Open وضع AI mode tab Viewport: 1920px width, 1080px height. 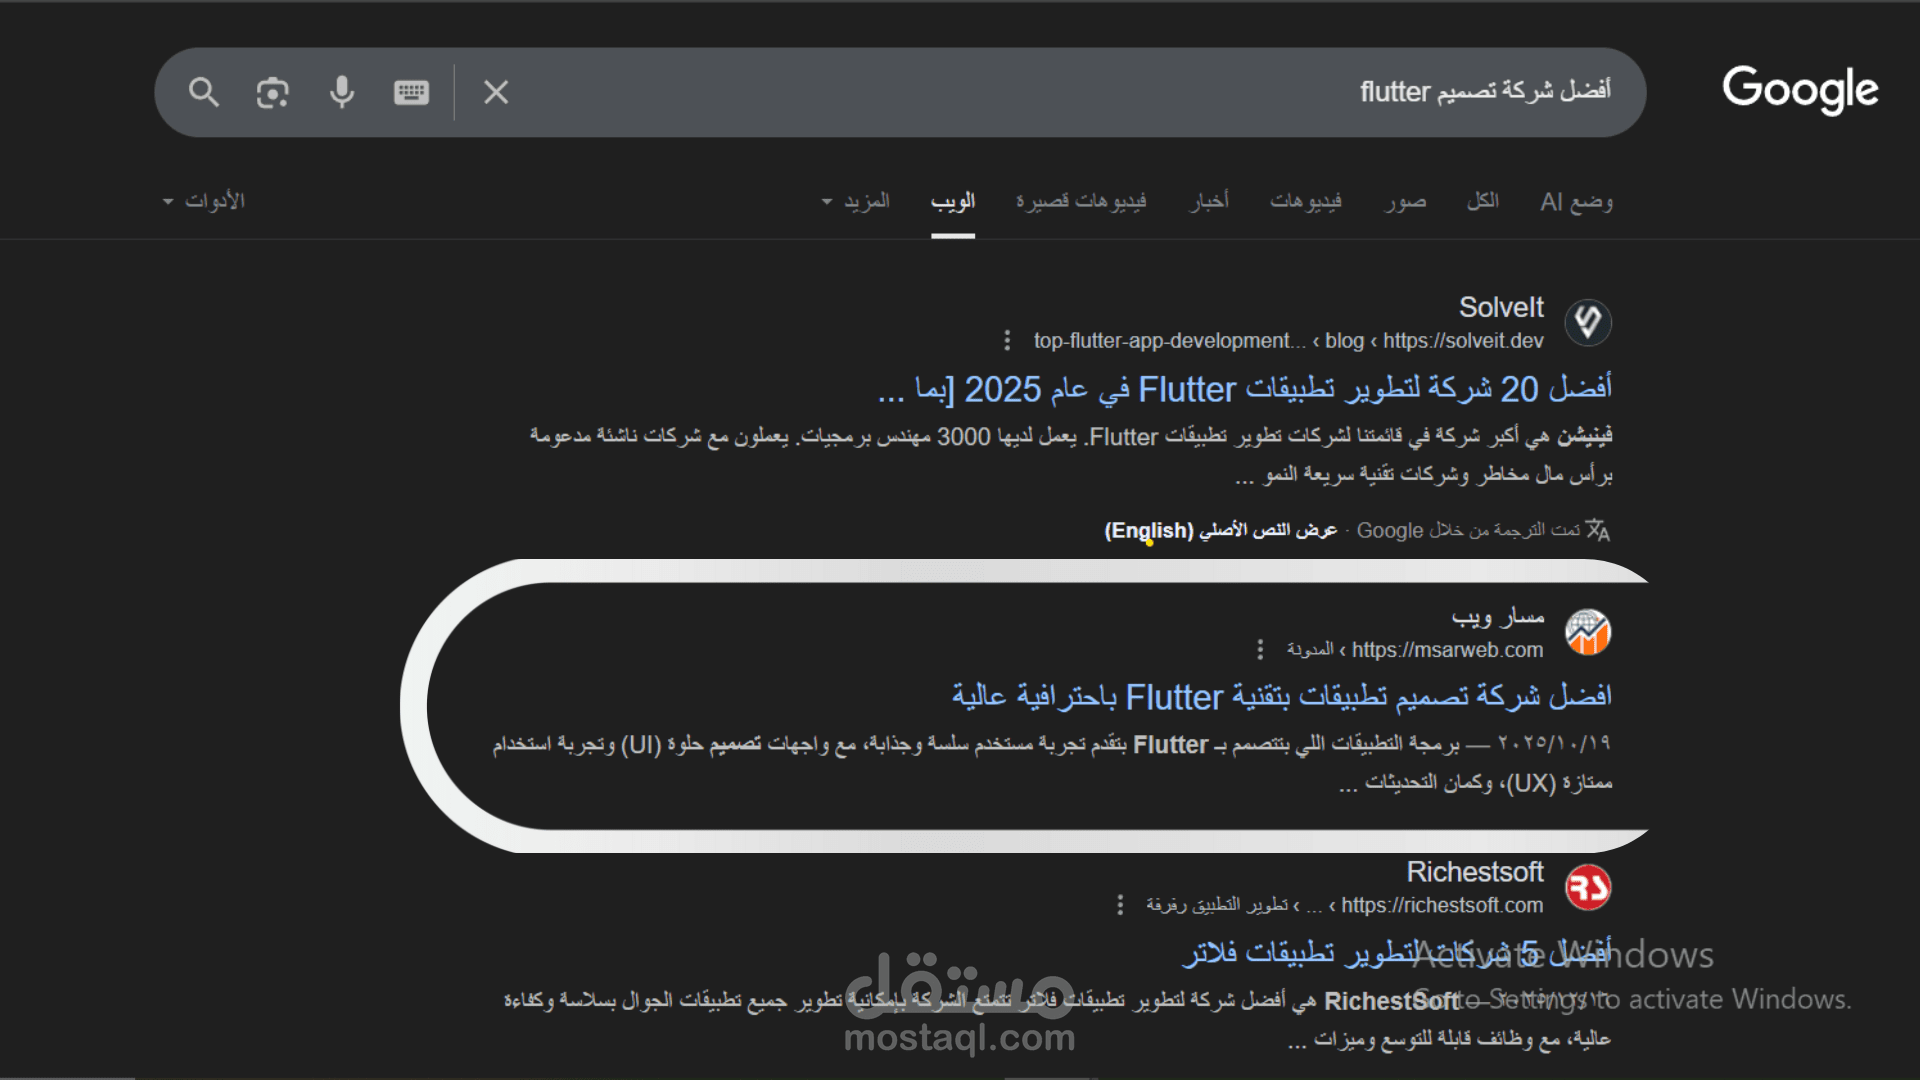point(1577,201)
